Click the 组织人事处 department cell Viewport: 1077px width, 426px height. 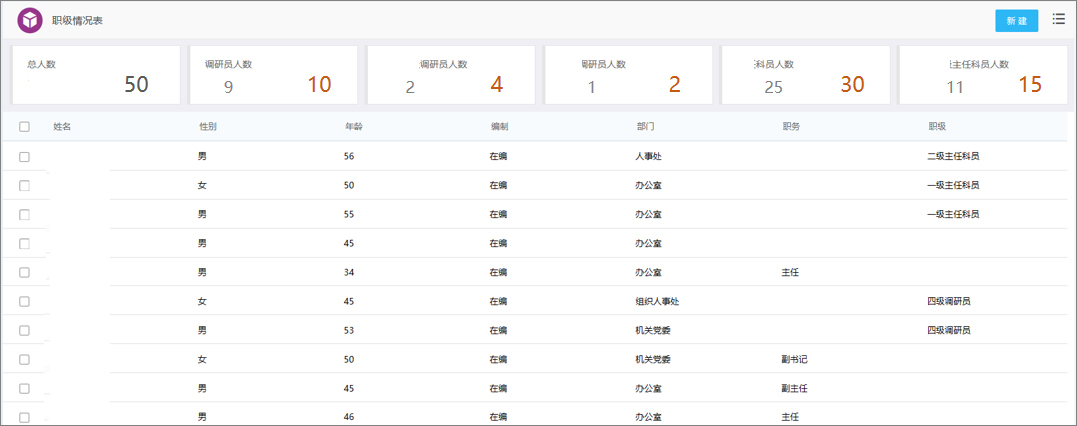pyautogui.click(x=657, y=301)
